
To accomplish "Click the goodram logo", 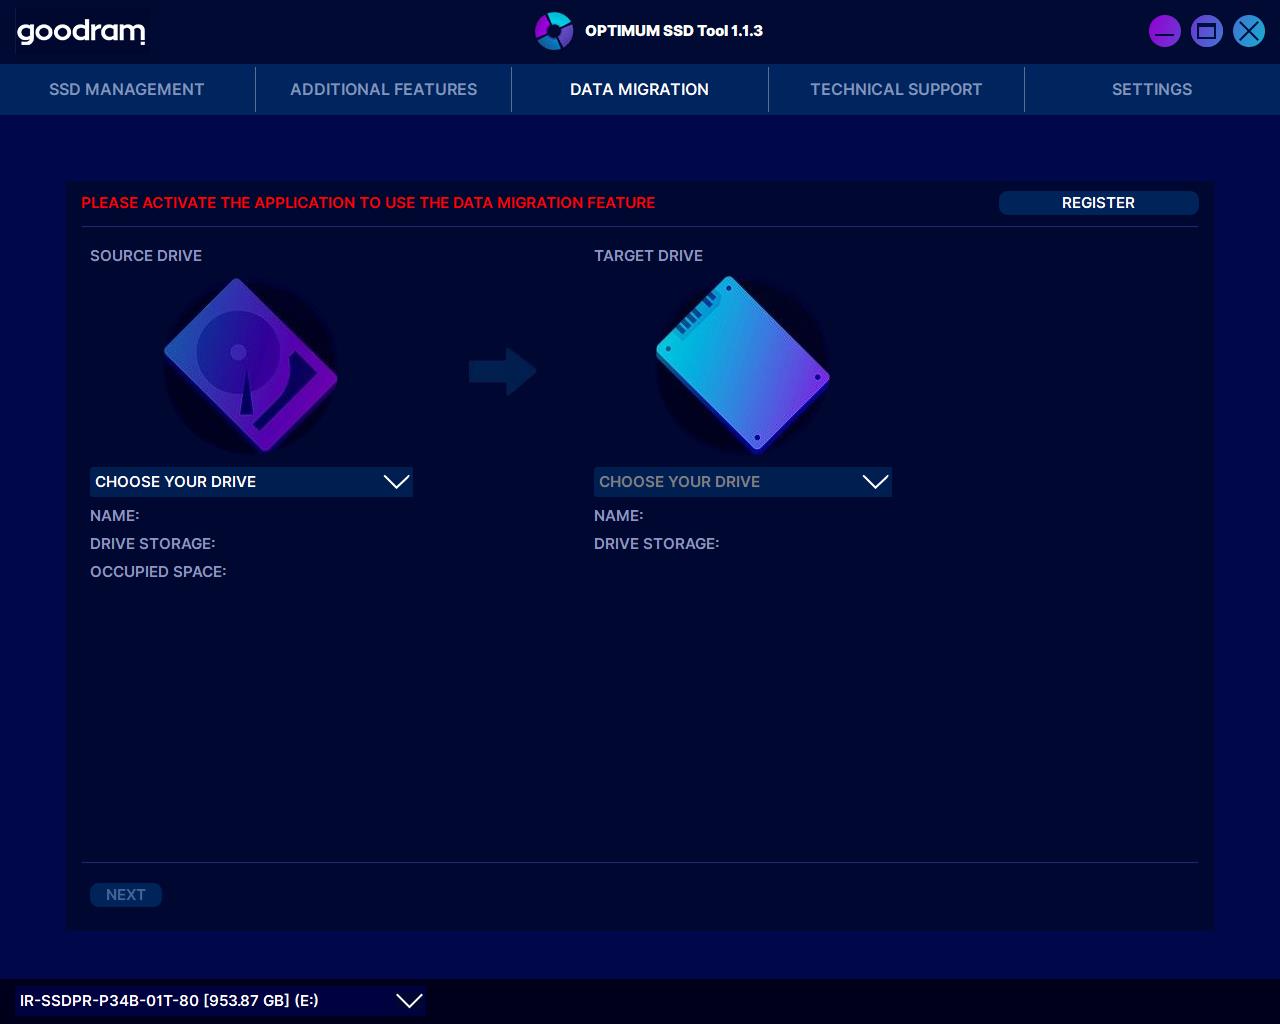I will (81, 32).
